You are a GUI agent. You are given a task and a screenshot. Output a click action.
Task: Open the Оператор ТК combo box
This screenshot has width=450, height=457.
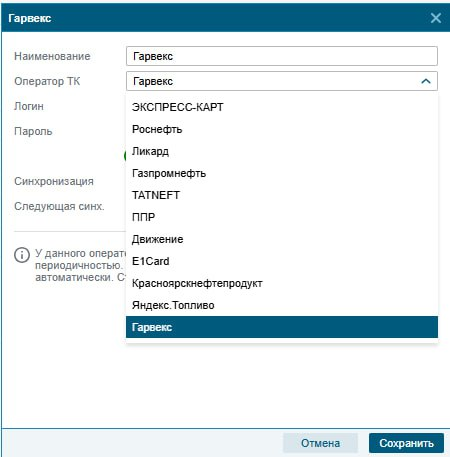click(x=282, y=81)
